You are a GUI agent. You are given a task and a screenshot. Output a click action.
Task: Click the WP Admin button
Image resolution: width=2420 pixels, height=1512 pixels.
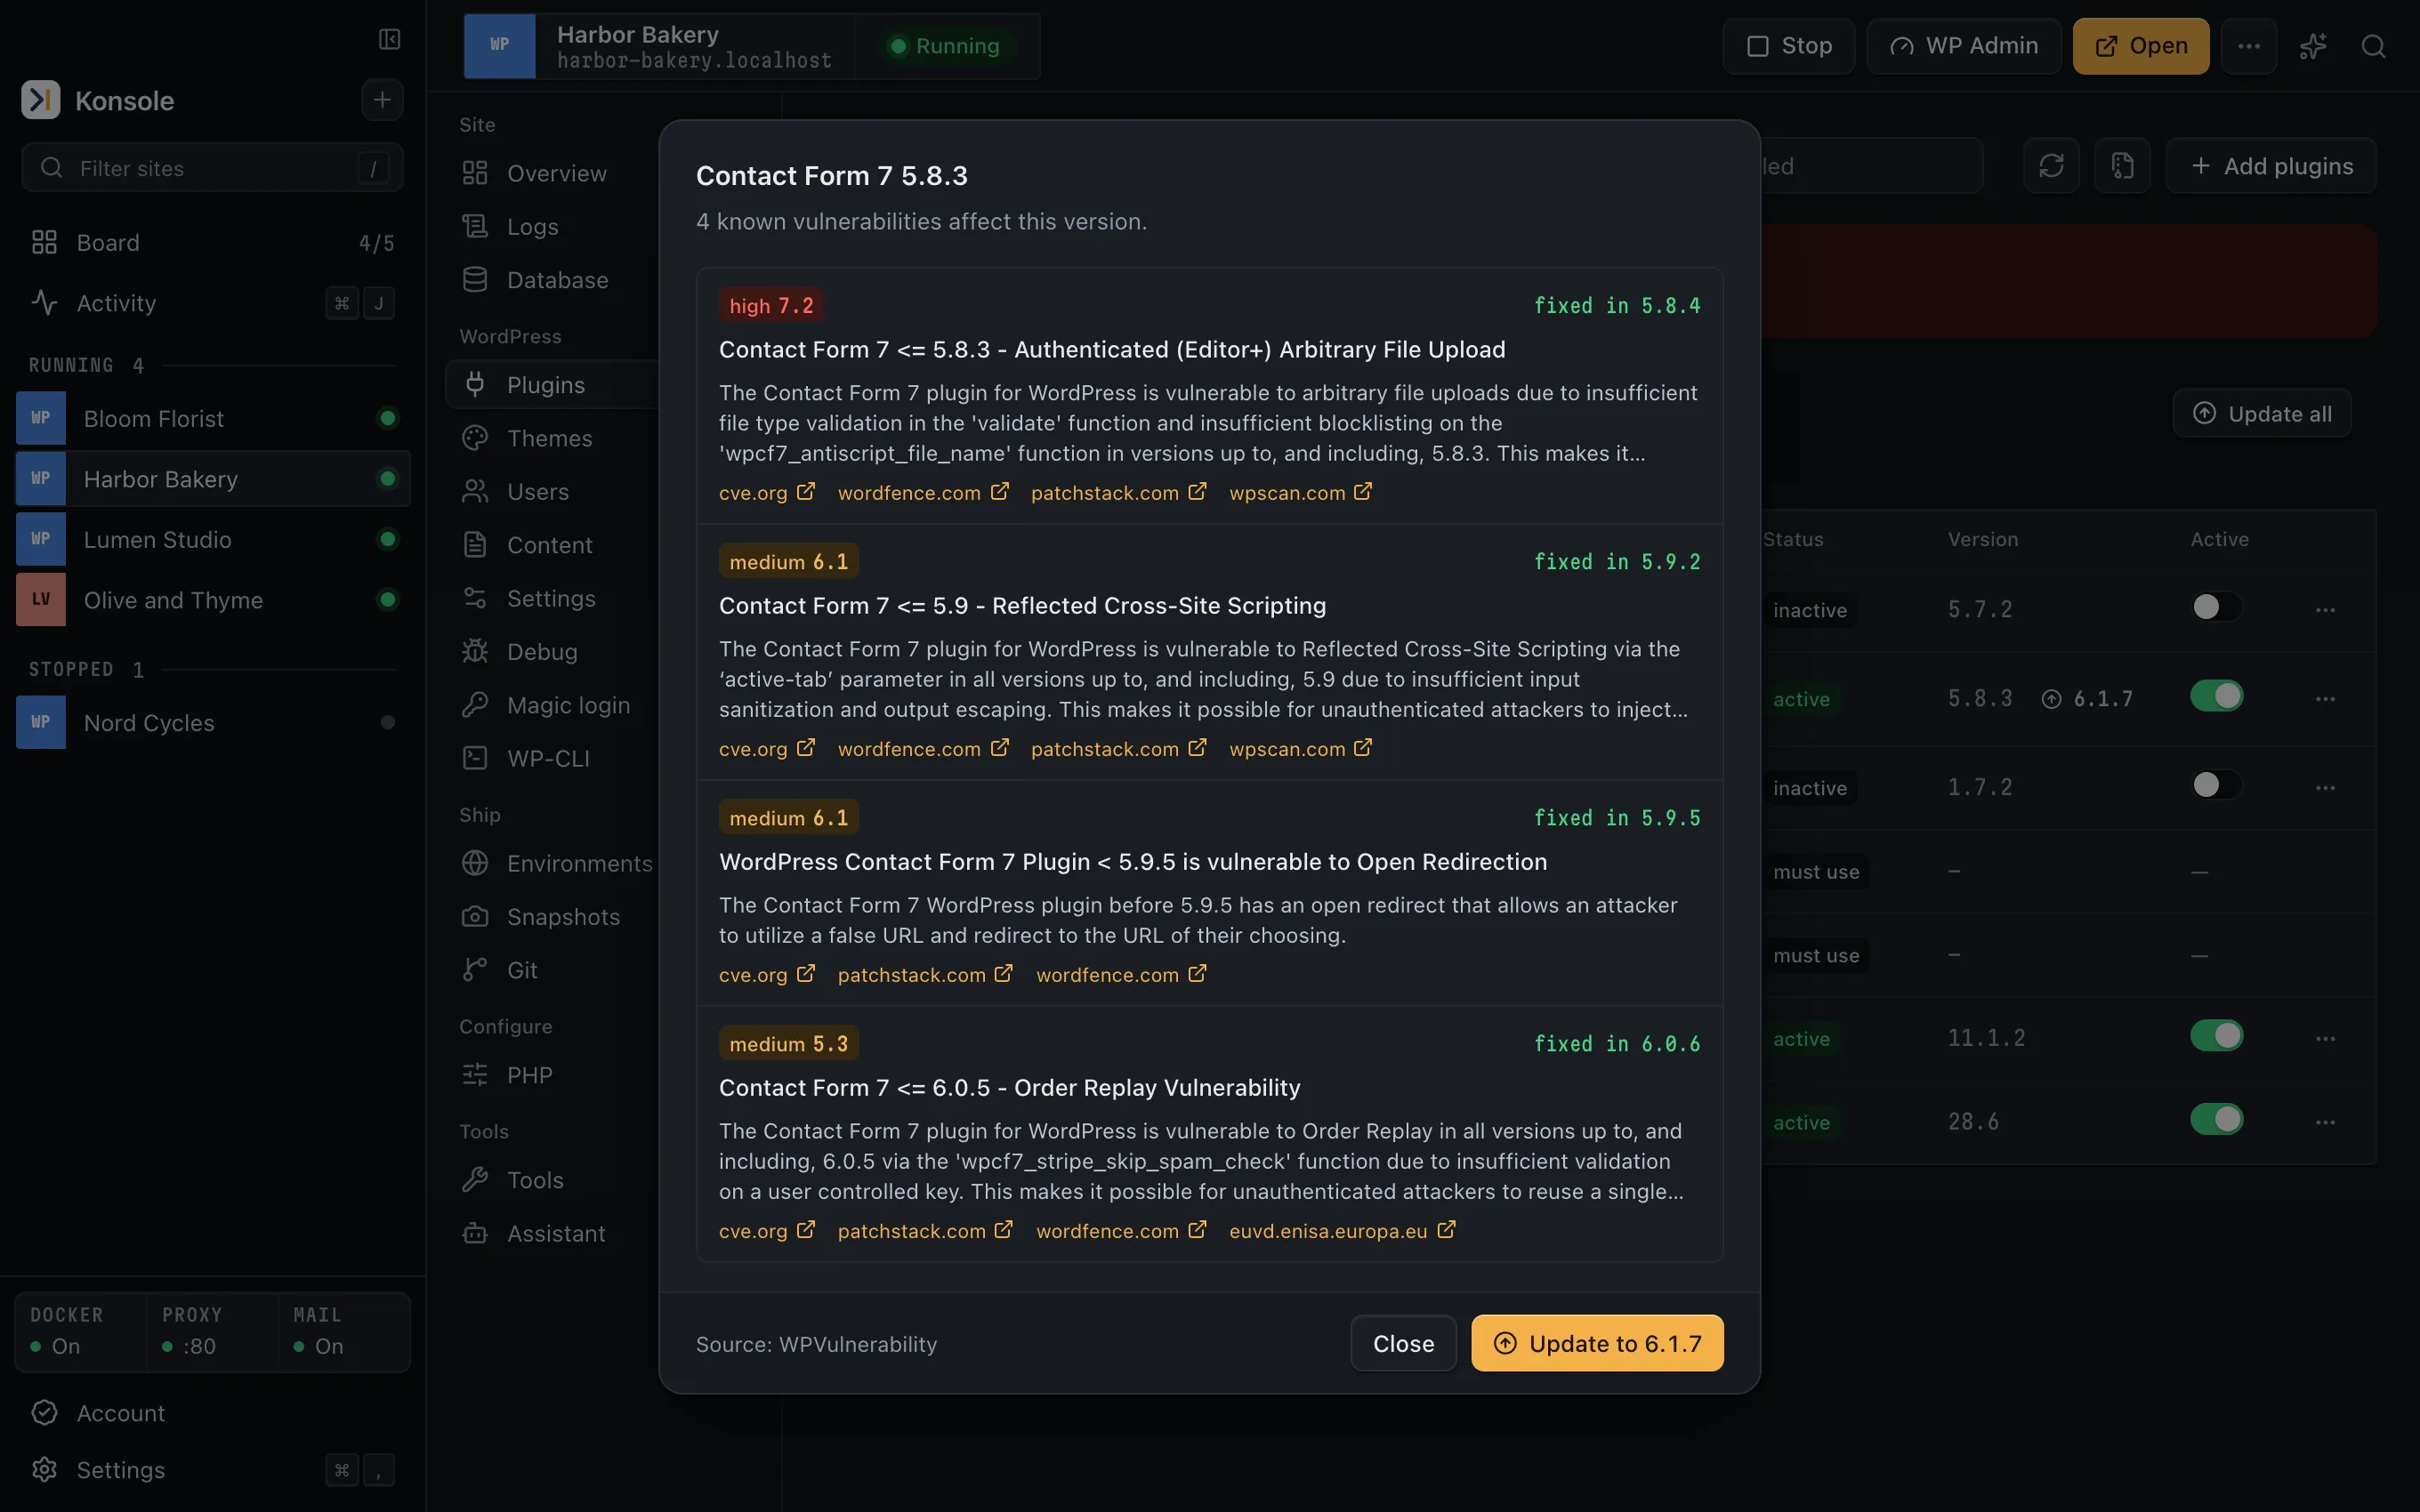point(1964,46)
